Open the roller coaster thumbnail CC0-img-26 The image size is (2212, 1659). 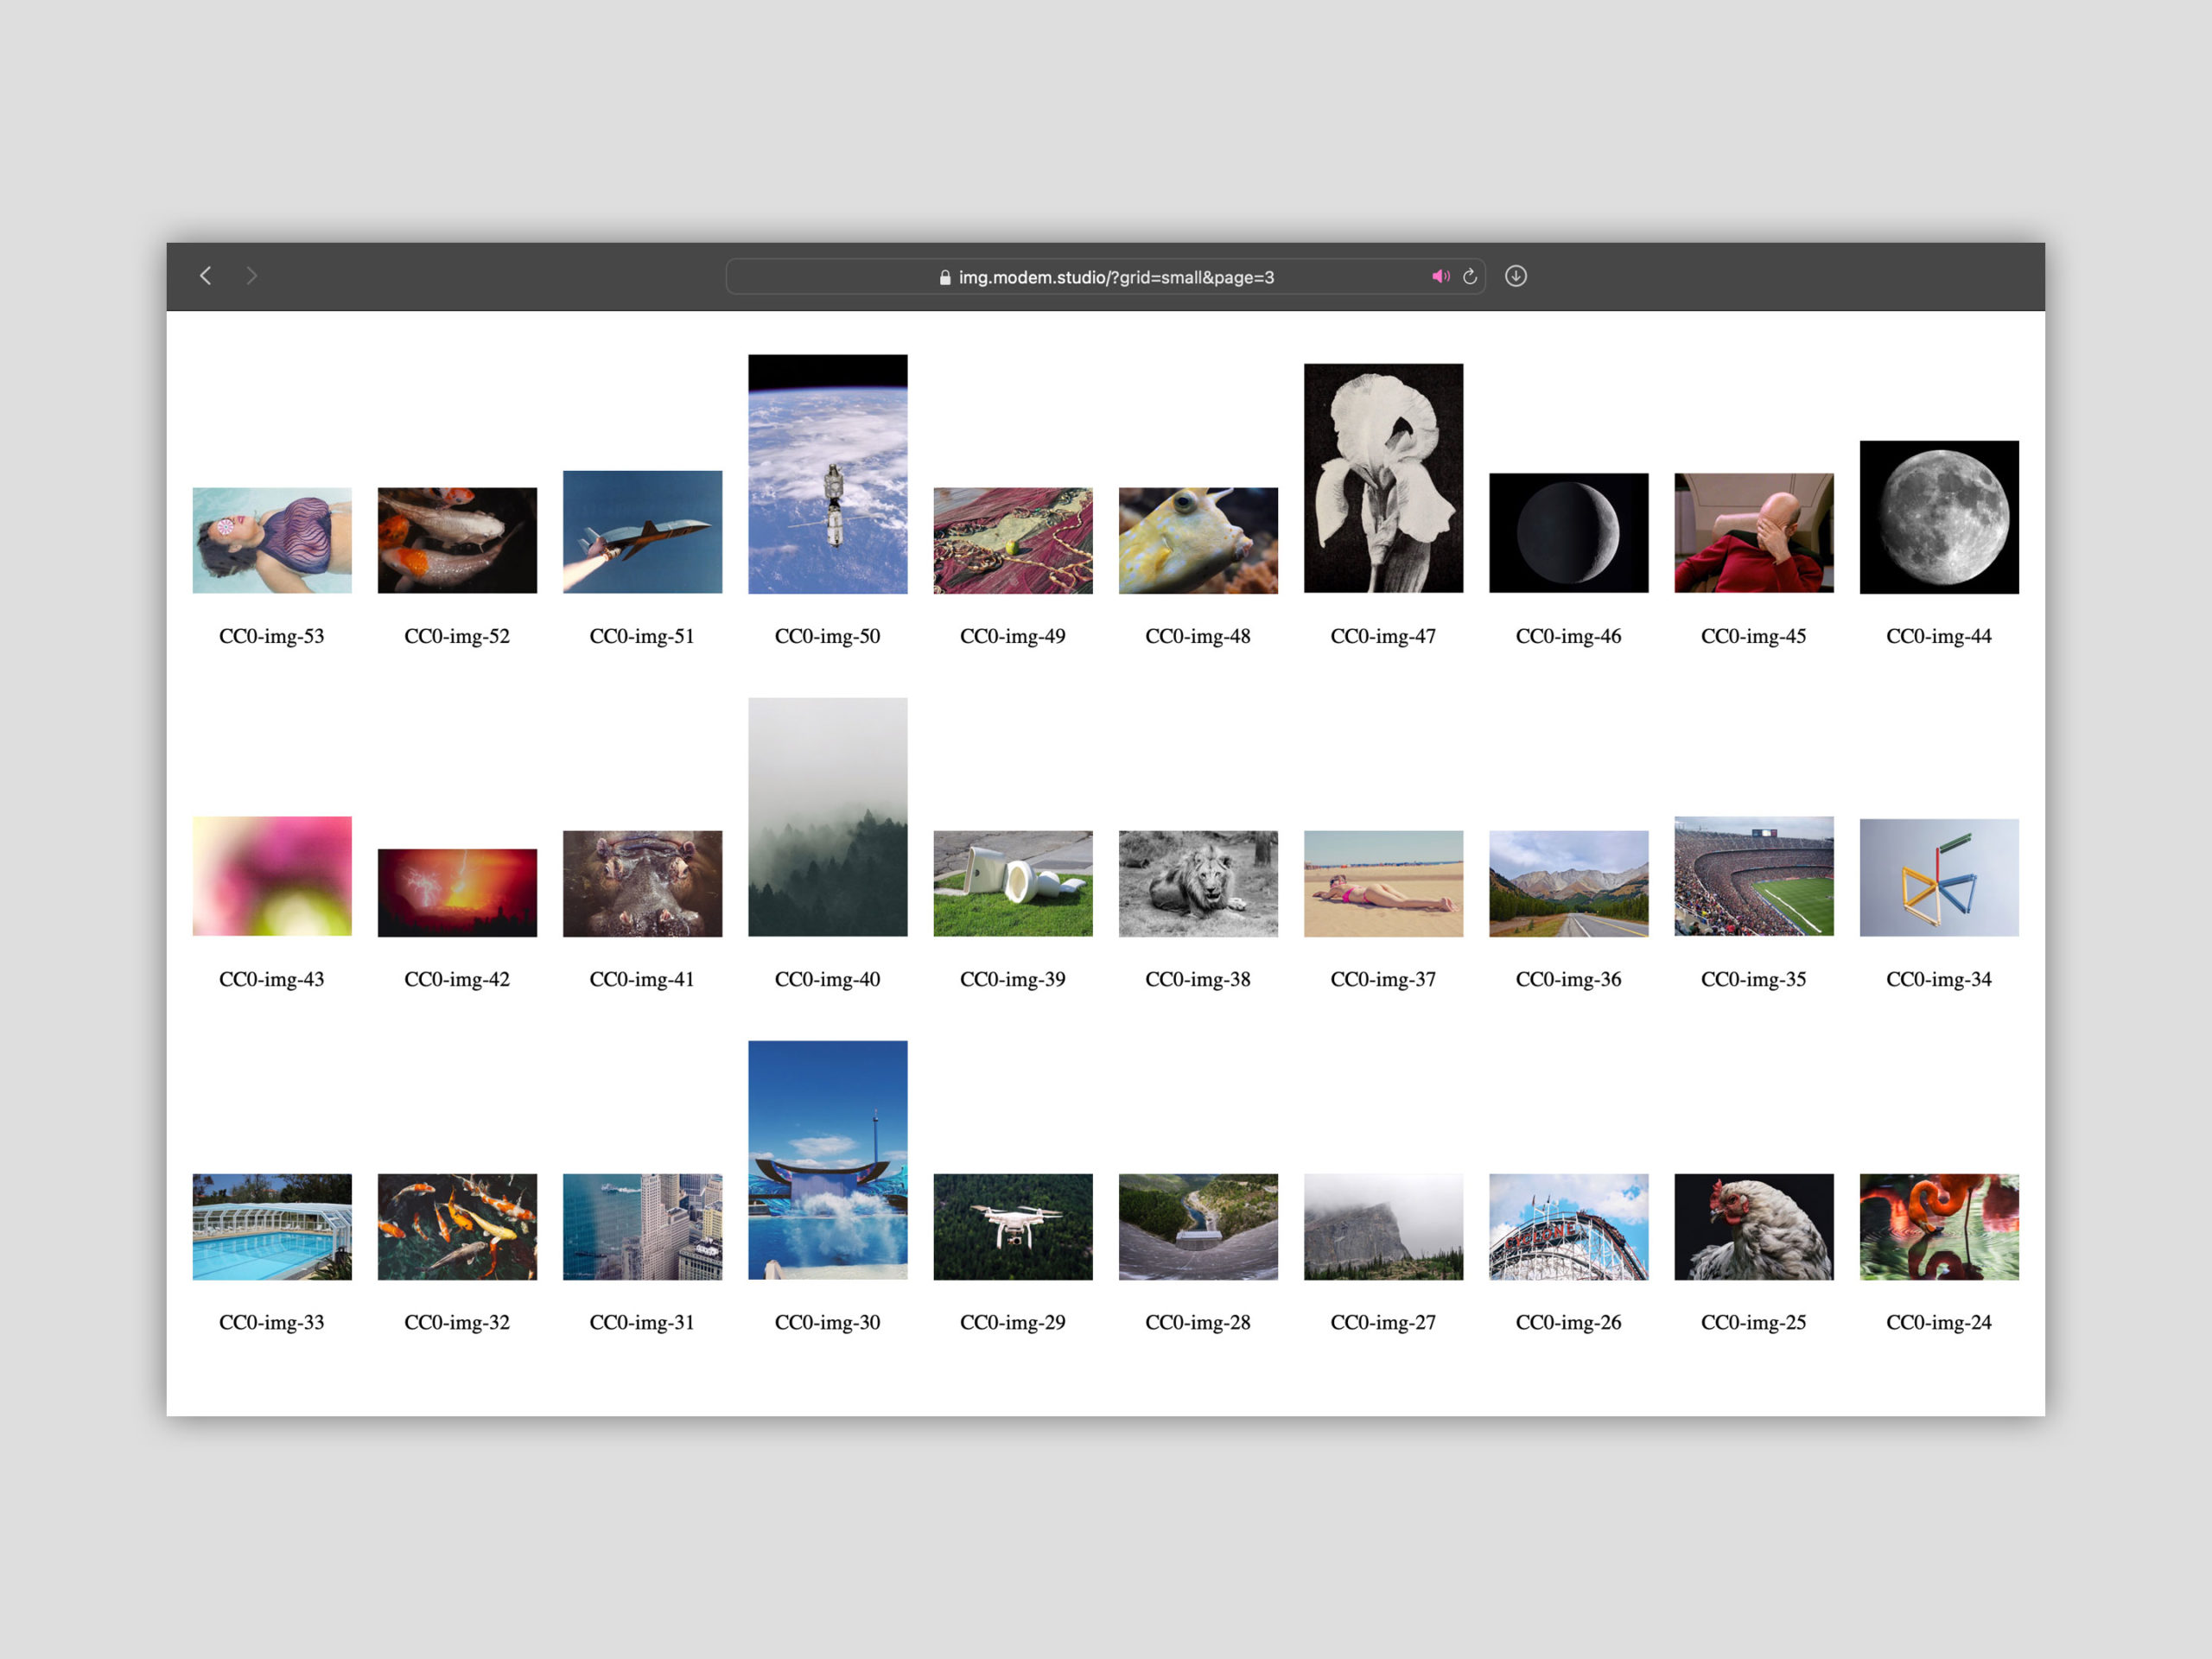click(x=1569, y=1227)
